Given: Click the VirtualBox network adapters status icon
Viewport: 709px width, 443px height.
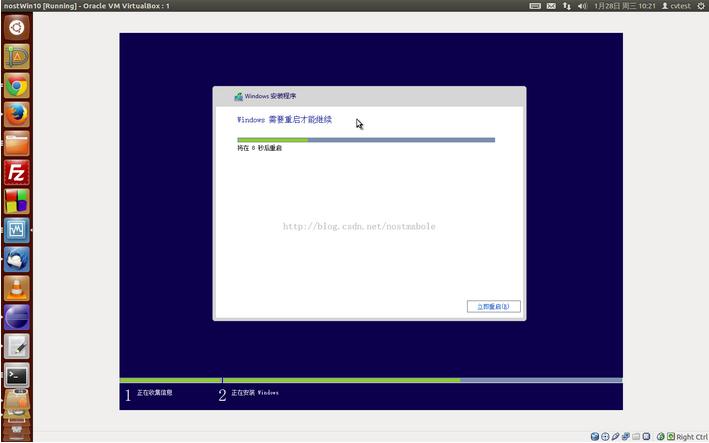Looking at the screenshot, I should pos(626,437).
